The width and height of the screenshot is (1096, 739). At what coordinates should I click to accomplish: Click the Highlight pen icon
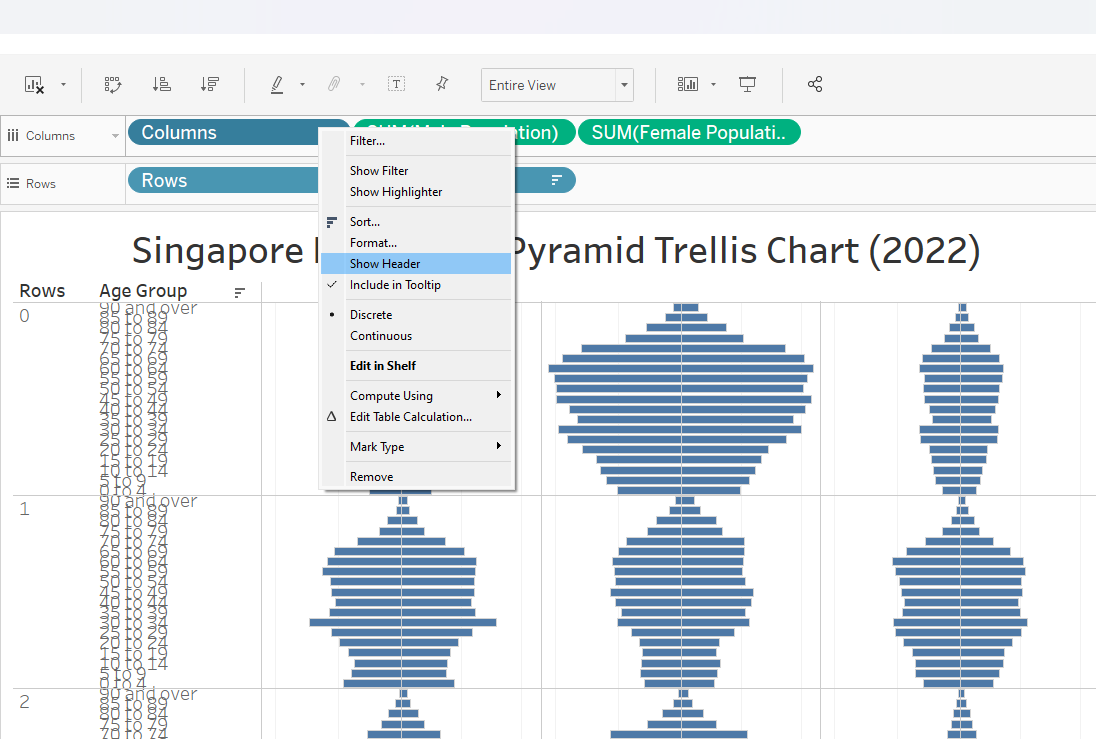(277, 85)
